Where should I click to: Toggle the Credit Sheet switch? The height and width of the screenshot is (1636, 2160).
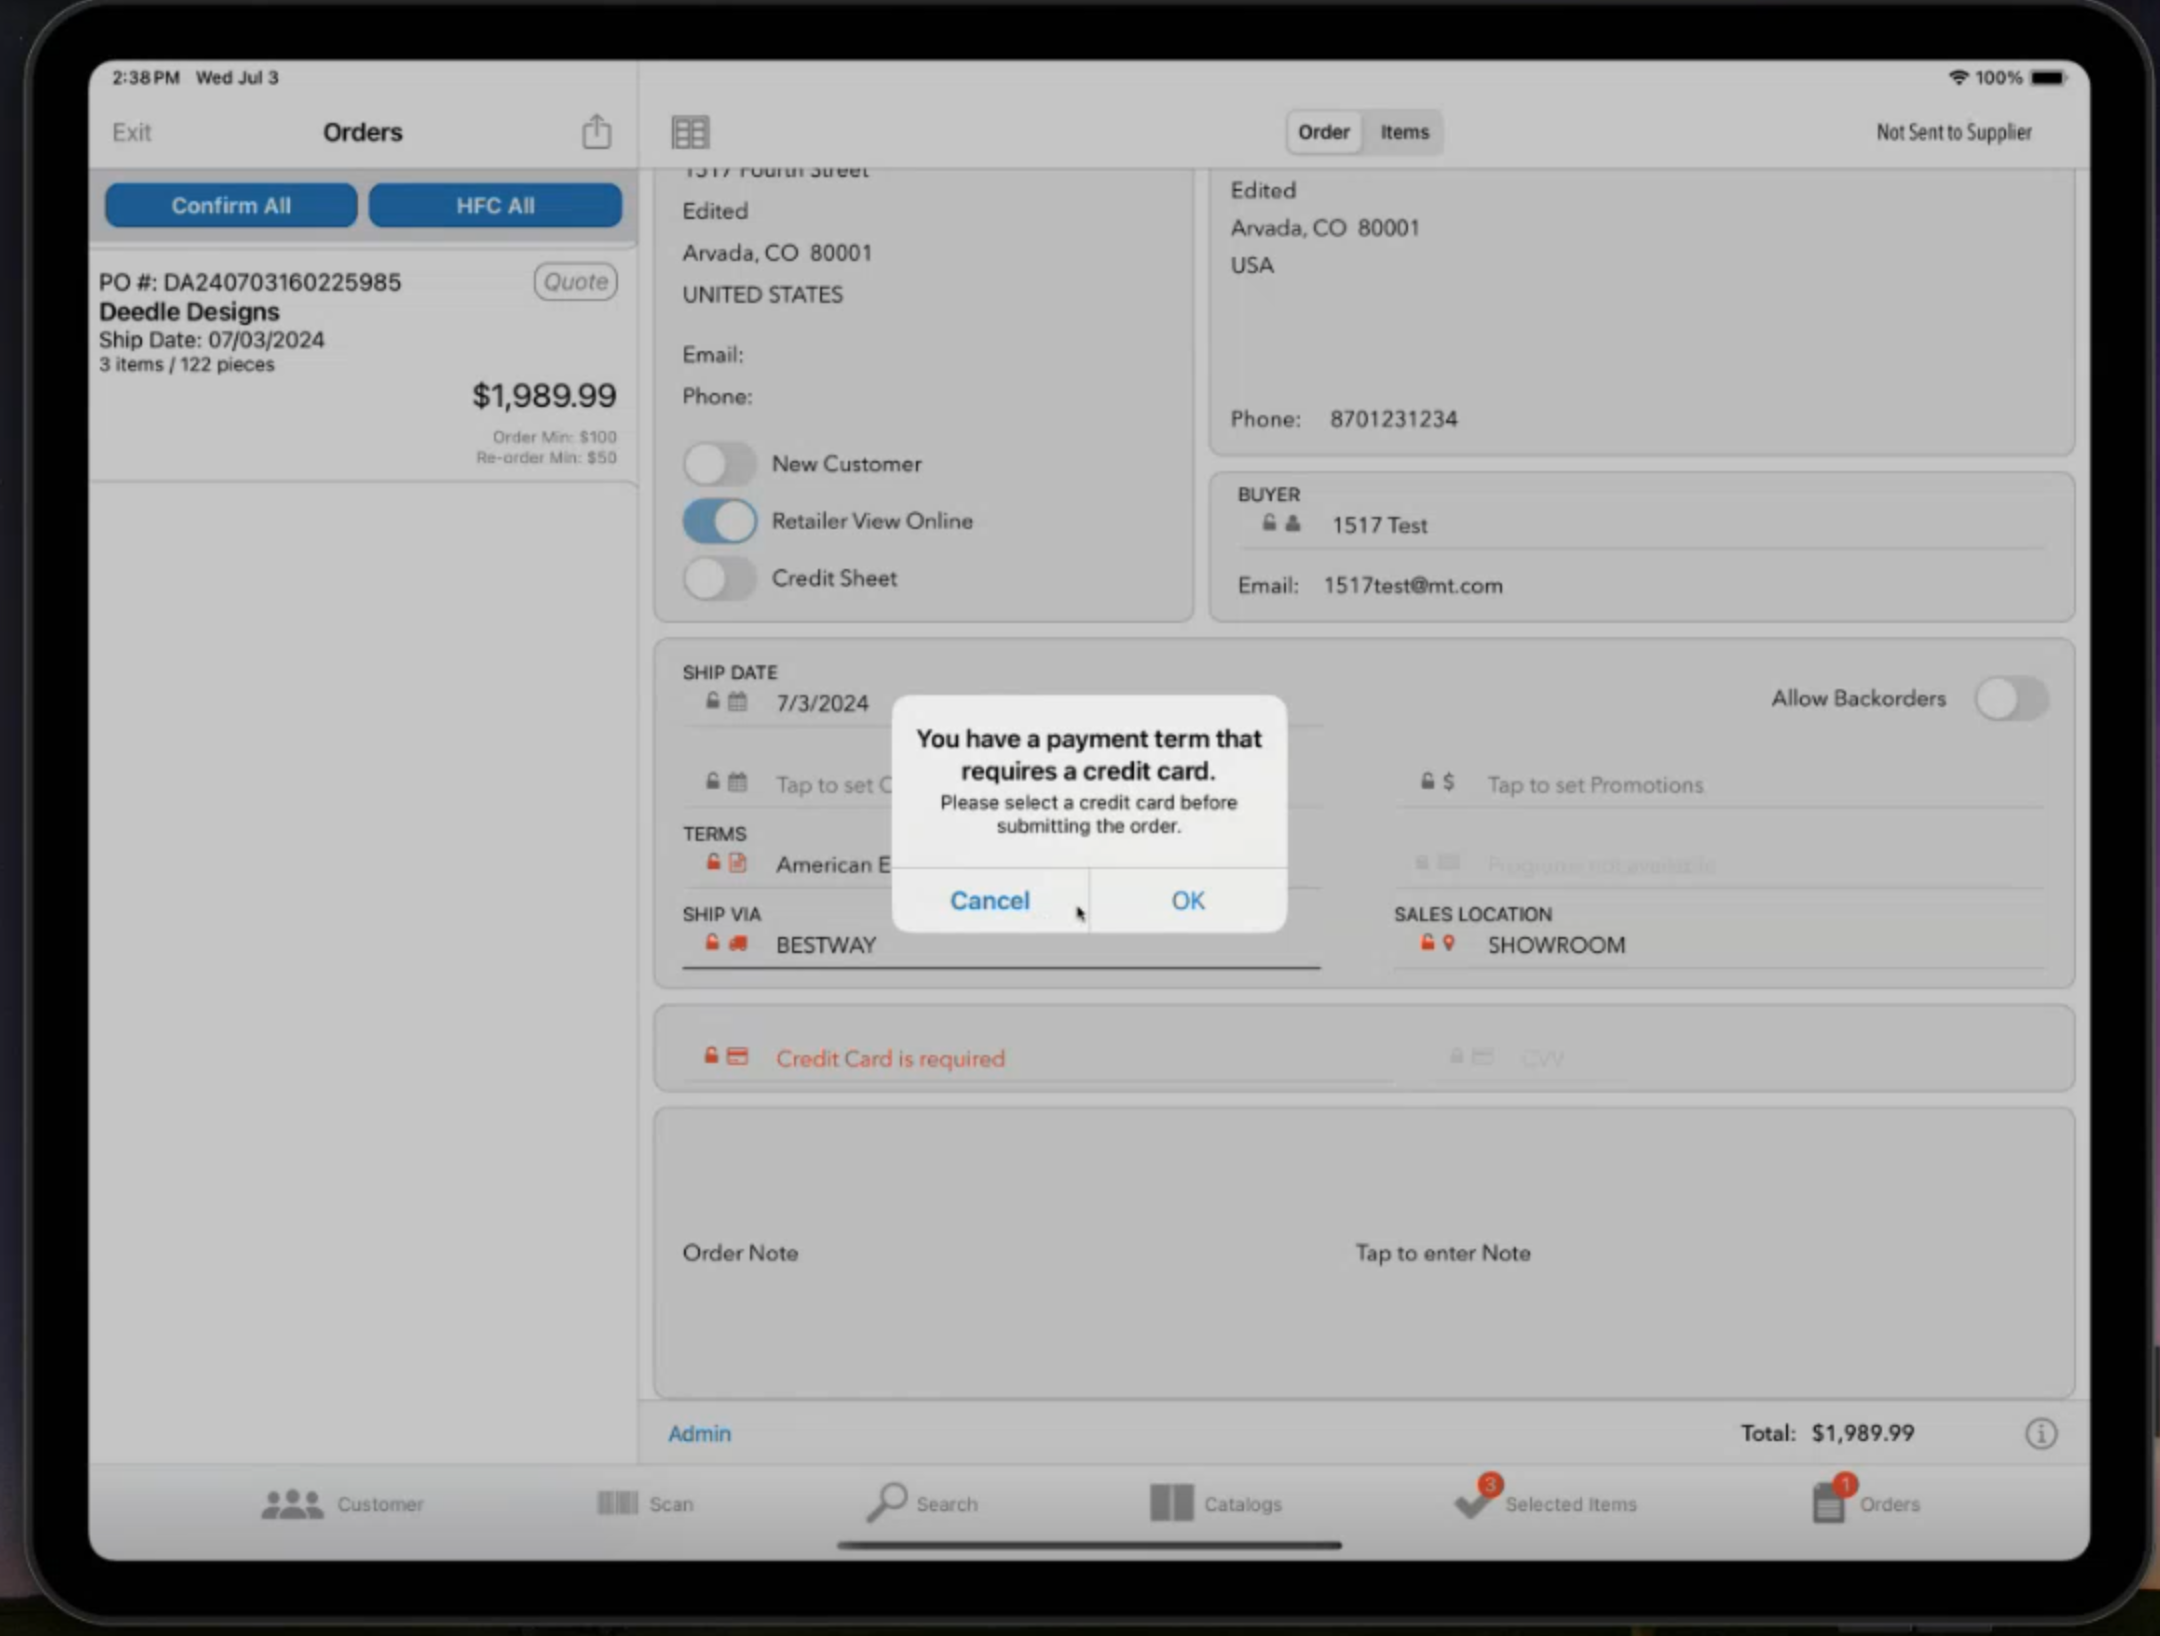(x=719, y=578)
